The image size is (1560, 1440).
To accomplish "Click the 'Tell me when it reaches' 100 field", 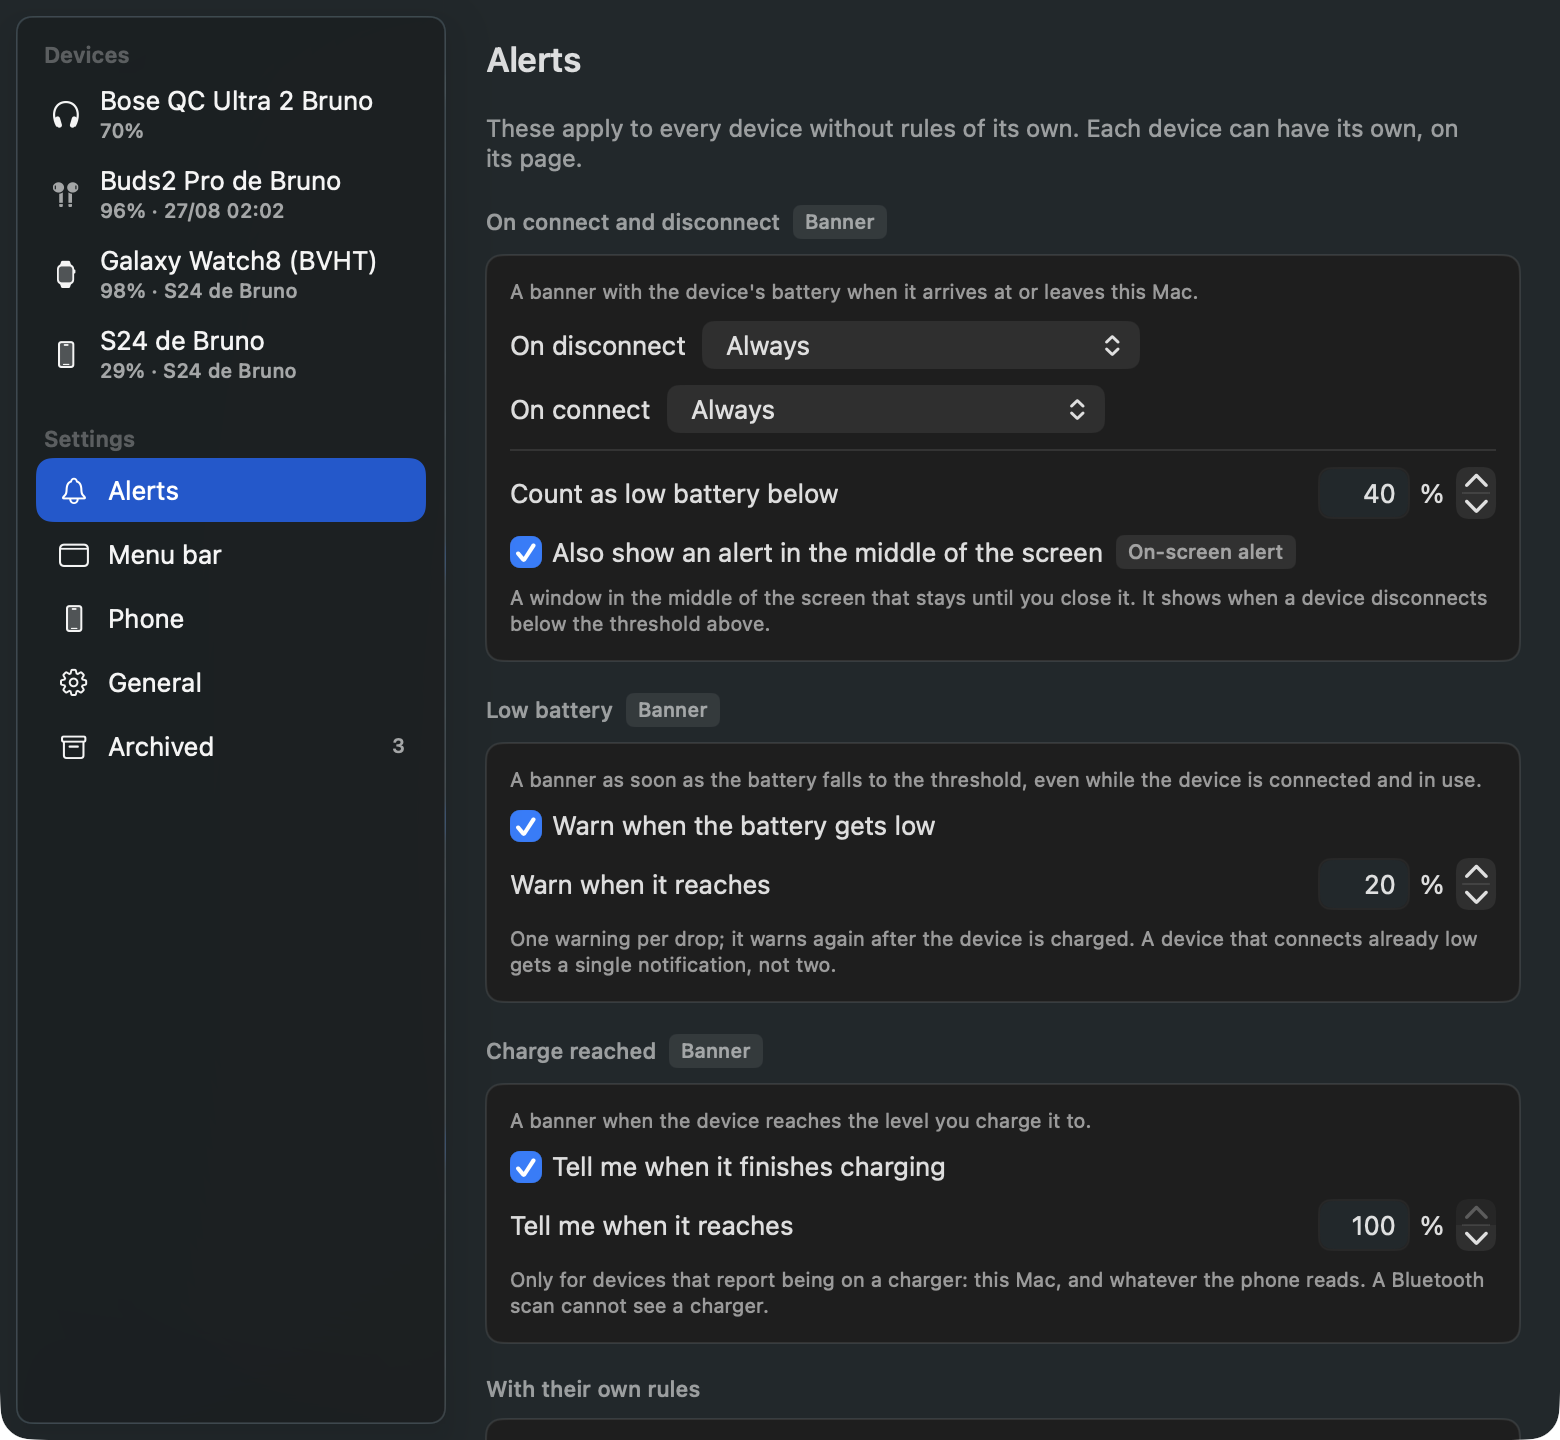I will 1364,1226.
